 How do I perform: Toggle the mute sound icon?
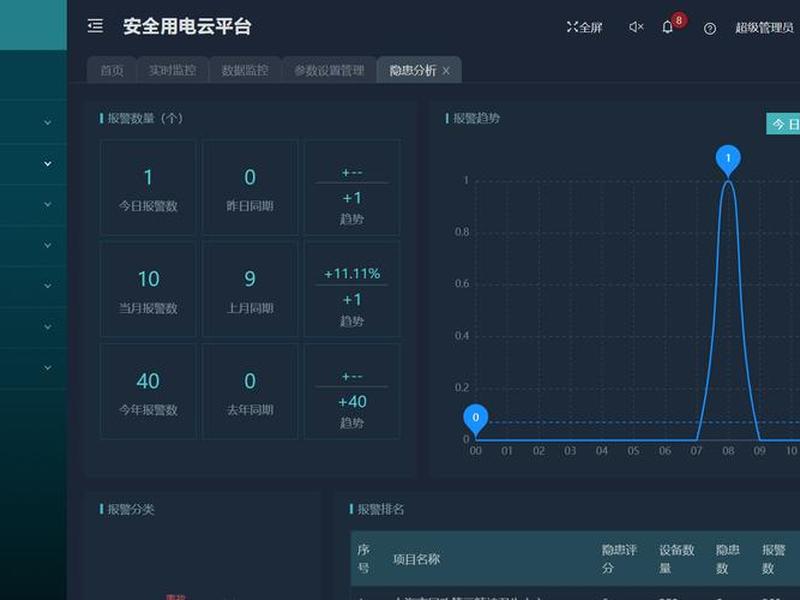click(x=636, y=27)
